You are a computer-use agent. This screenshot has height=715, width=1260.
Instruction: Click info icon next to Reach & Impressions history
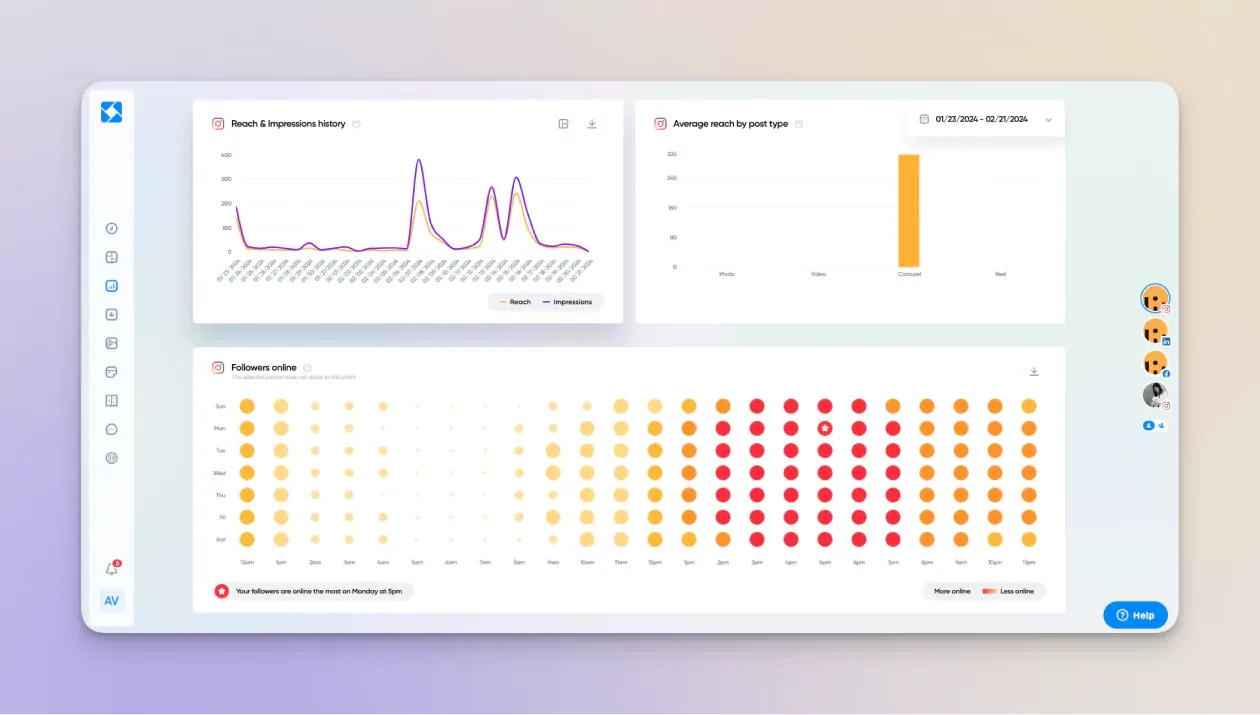pyautogui.click(x=356, y=124)
